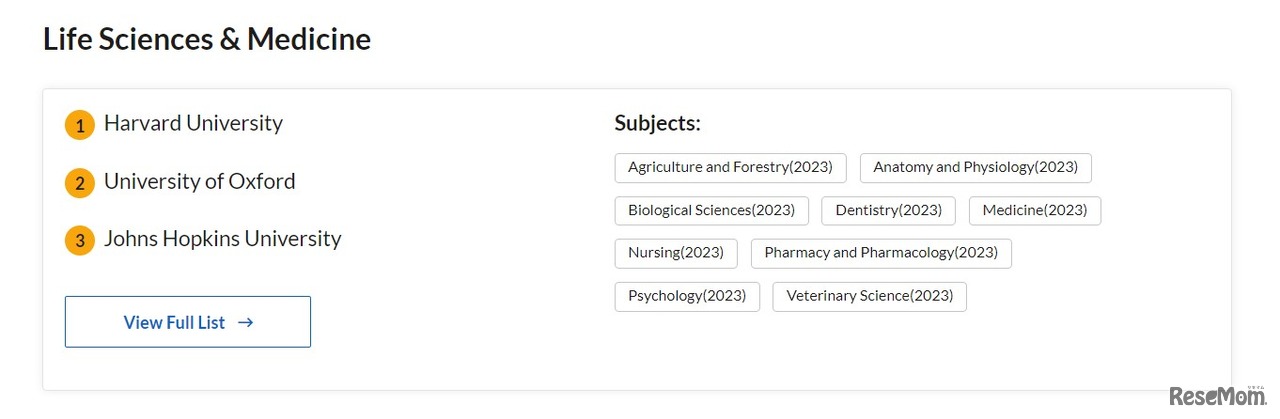This screenshot has width=1280, height=419.
Task: Click the Subjects: label
Action: coord(657,124)
